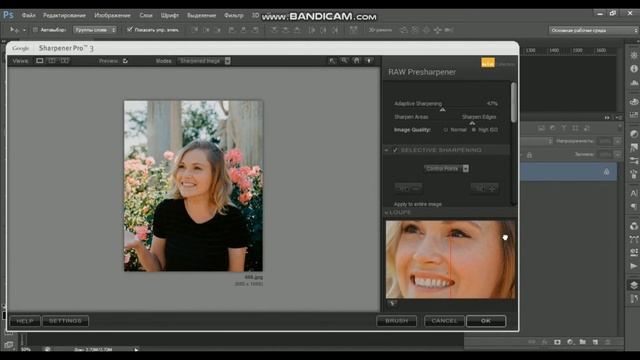Open the Info panel icon in Photoshop dock

tap(634, 69)
